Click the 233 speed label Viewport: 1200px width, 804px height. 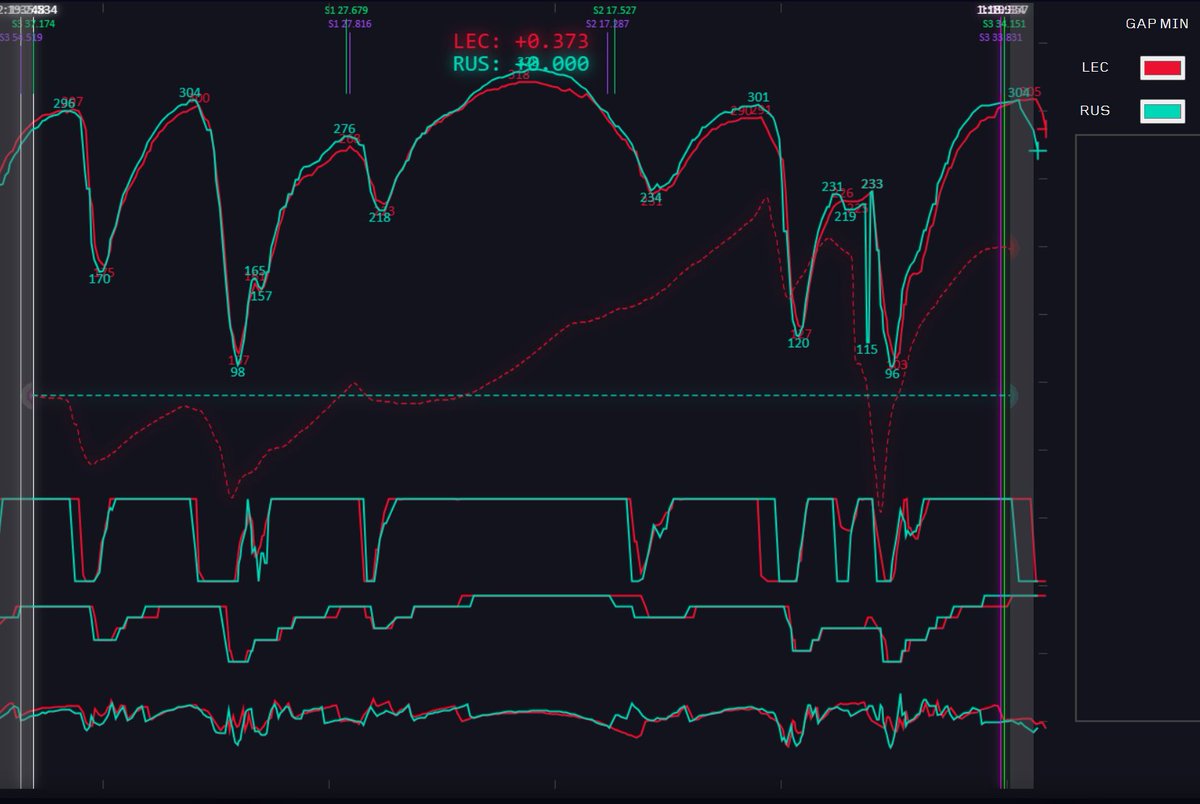[872, 184]
